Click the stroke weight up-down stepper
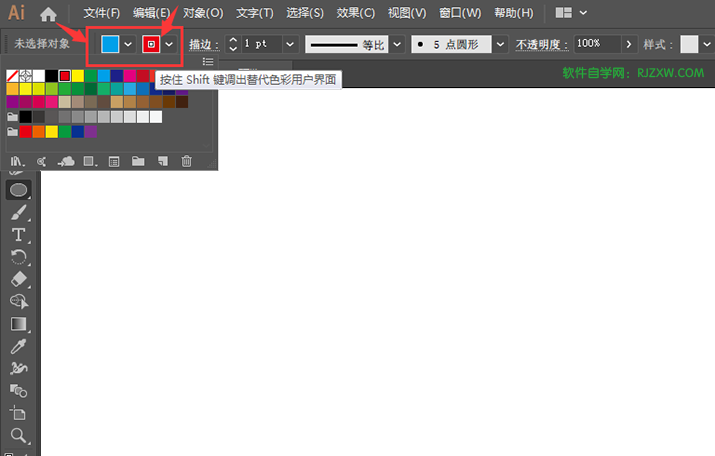 [x=233, y=44]
